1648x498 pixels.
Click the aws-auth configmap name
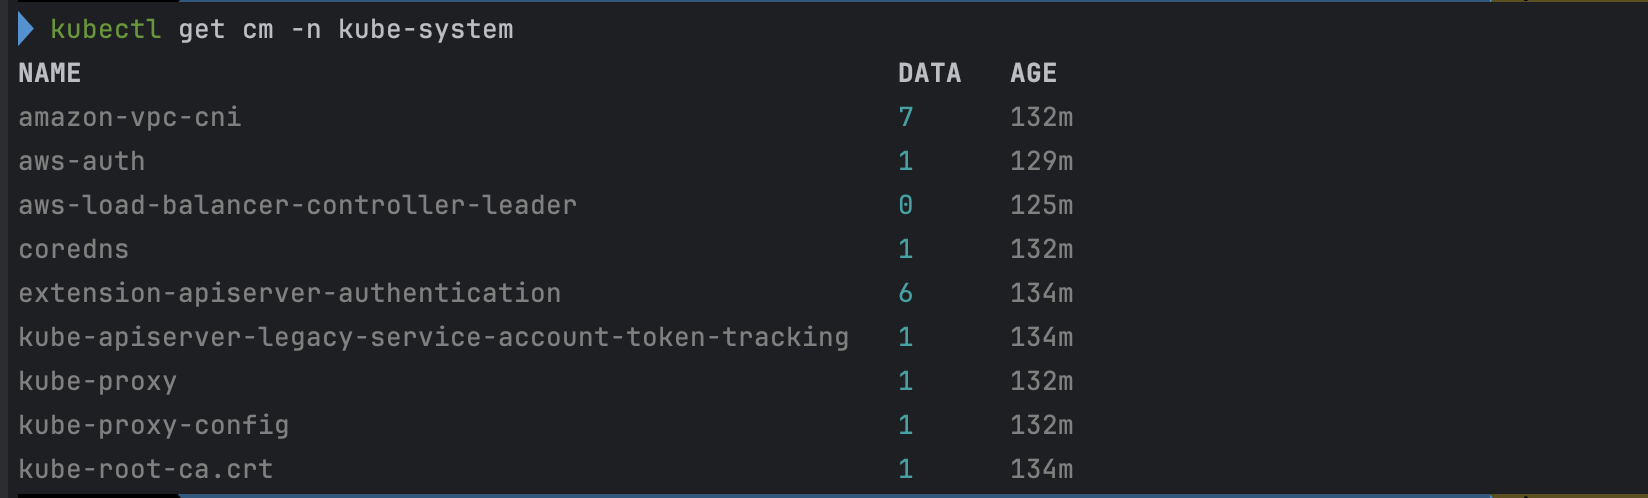[82, 161]
